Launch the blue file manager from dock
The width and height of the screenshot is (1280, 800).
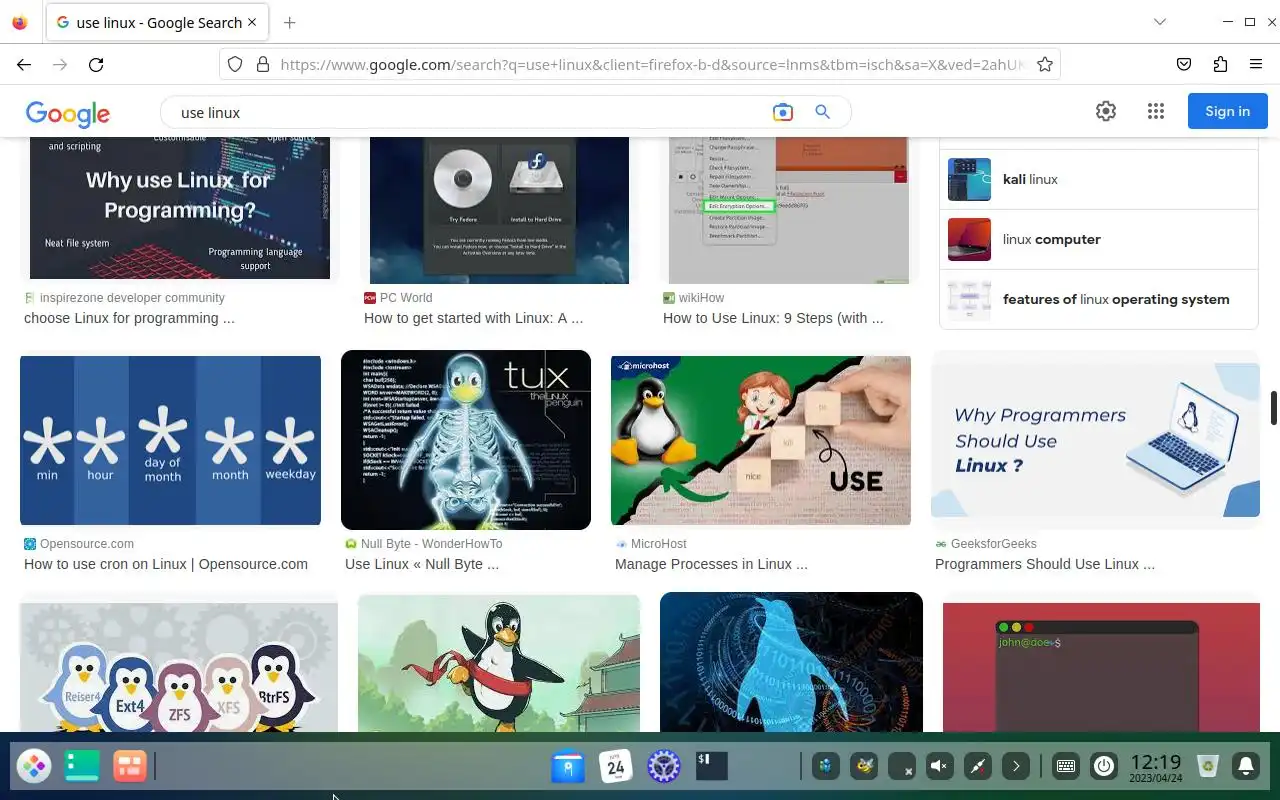point(568,767)
